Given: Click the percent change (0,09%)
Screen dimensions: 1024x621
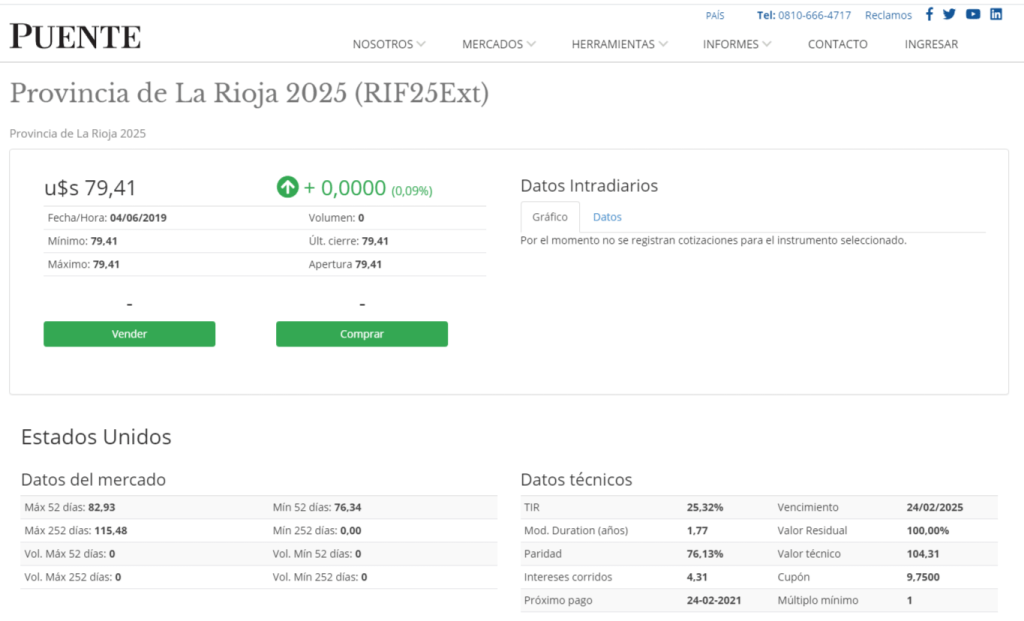Looking at the screenshot, I should coord(412,191).
